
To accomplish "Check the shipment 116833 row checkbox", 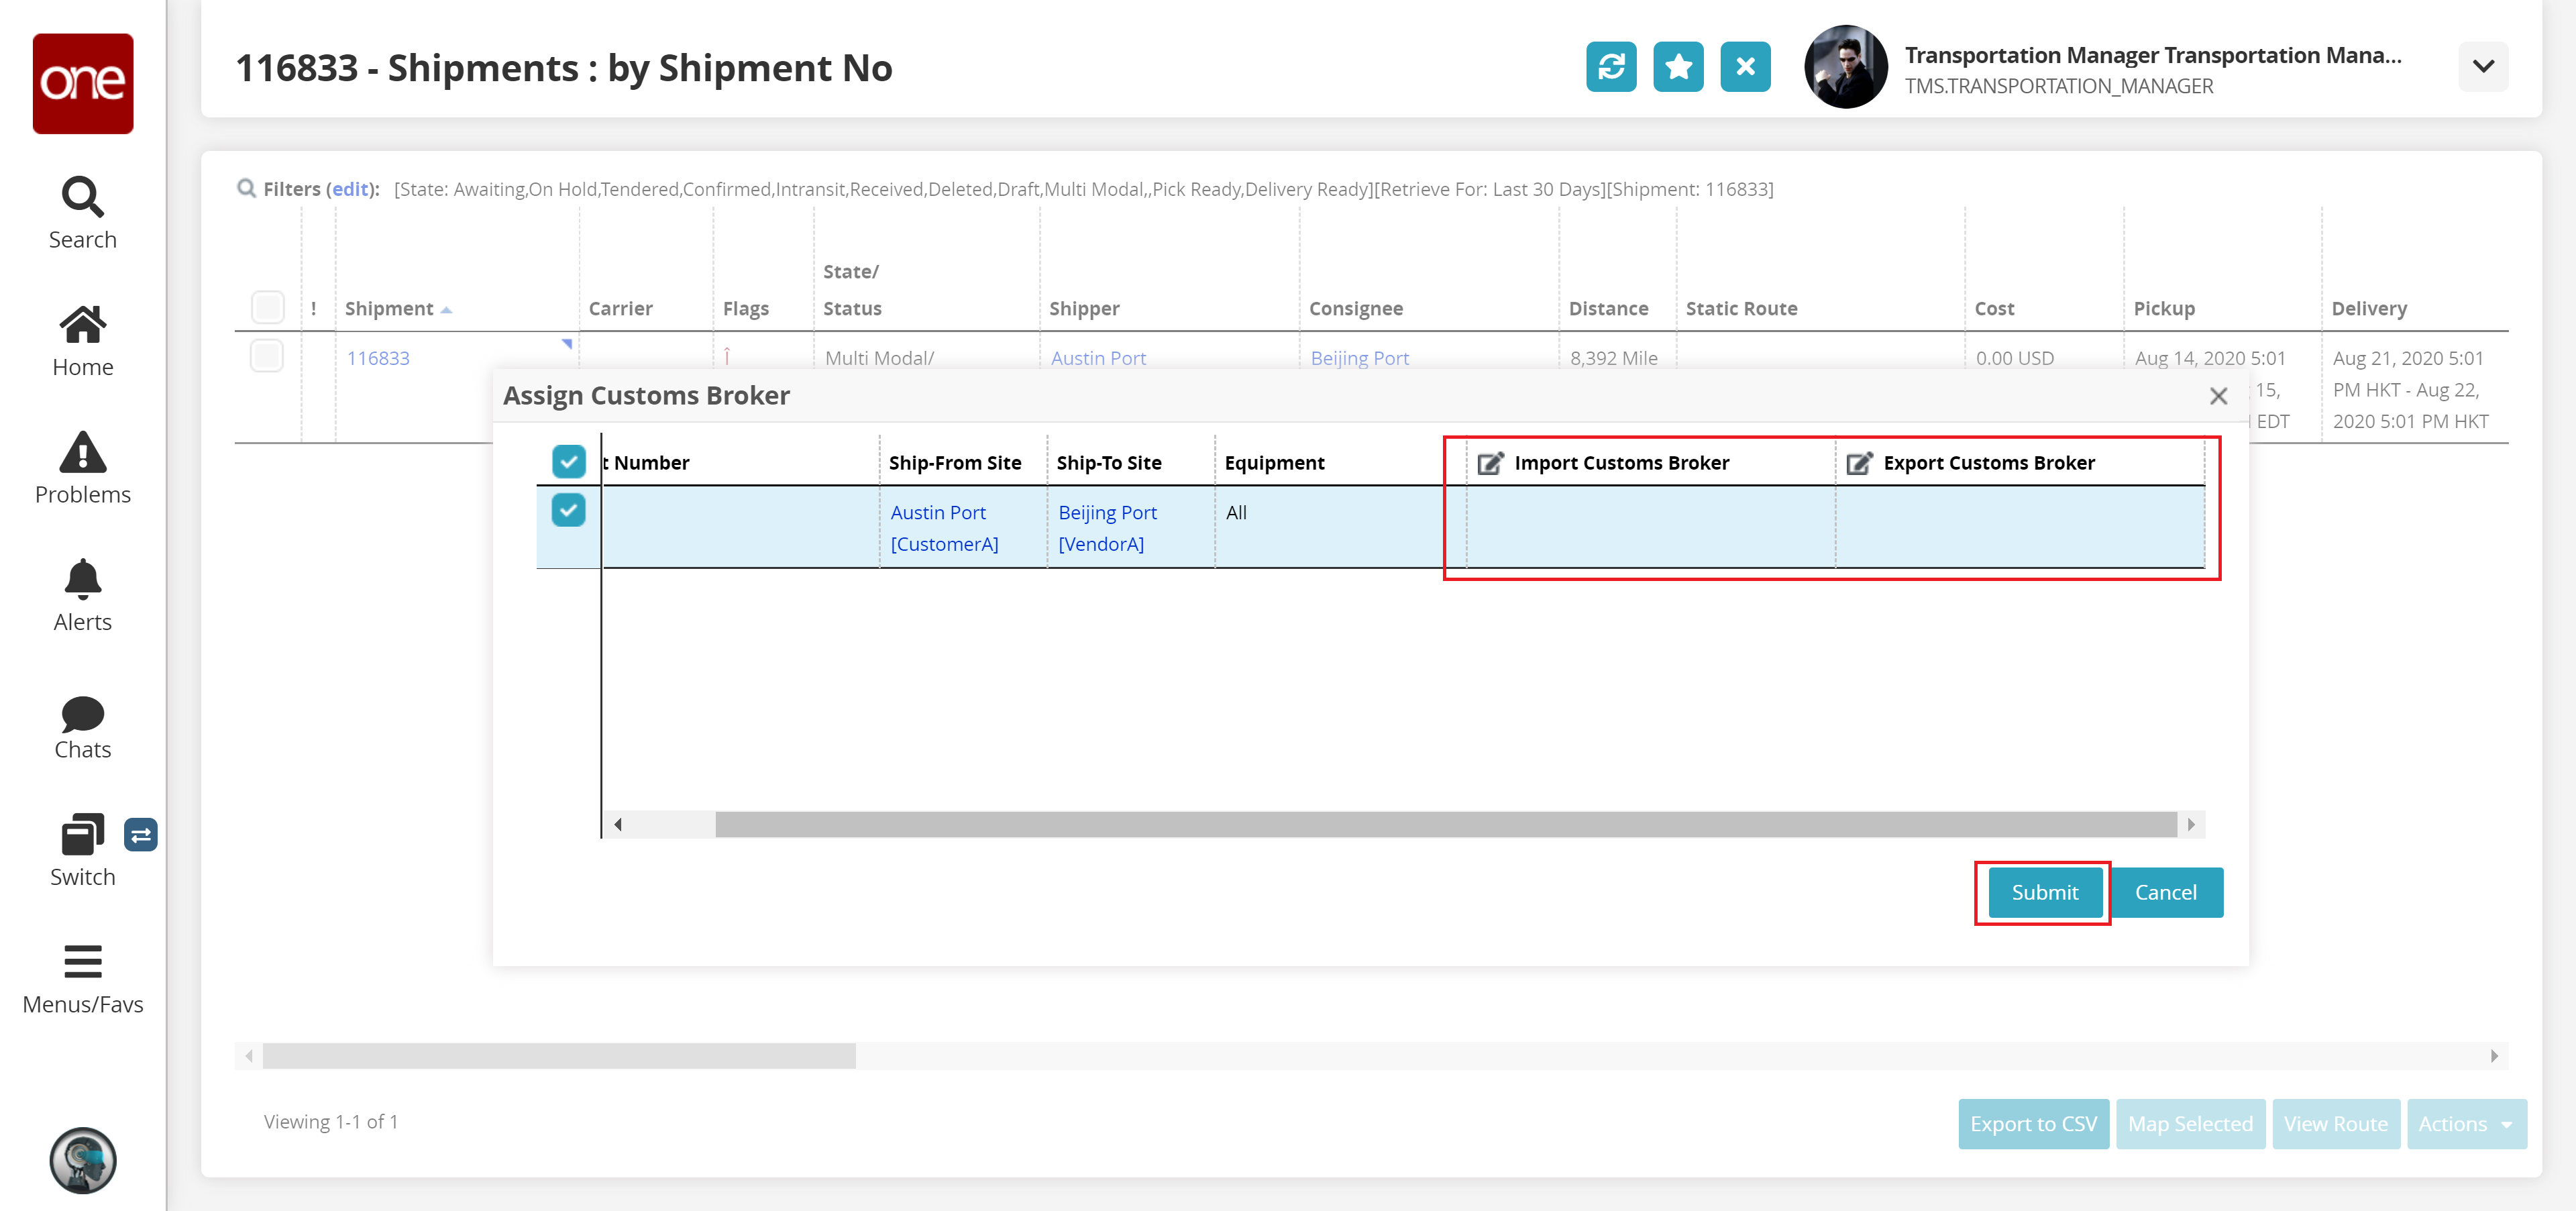I will tap(267, 356).
